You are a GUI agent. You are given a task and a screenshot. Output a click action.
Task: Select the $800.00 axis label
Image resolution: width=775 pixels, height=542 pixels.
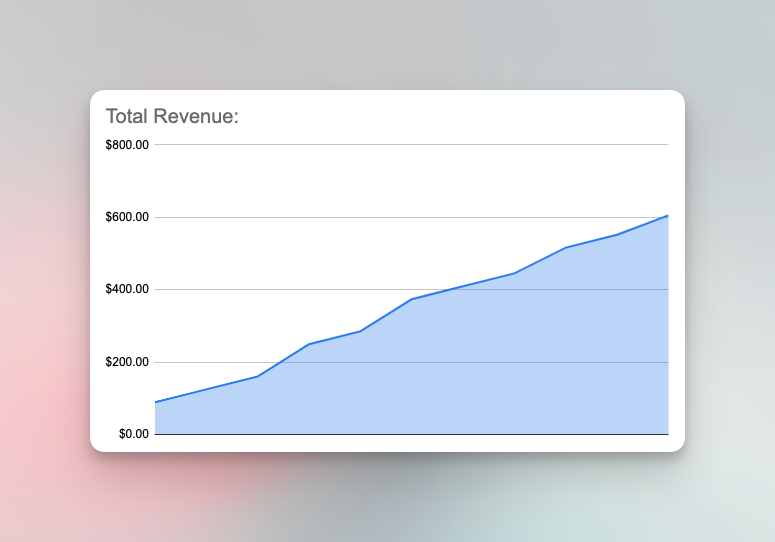127,145
